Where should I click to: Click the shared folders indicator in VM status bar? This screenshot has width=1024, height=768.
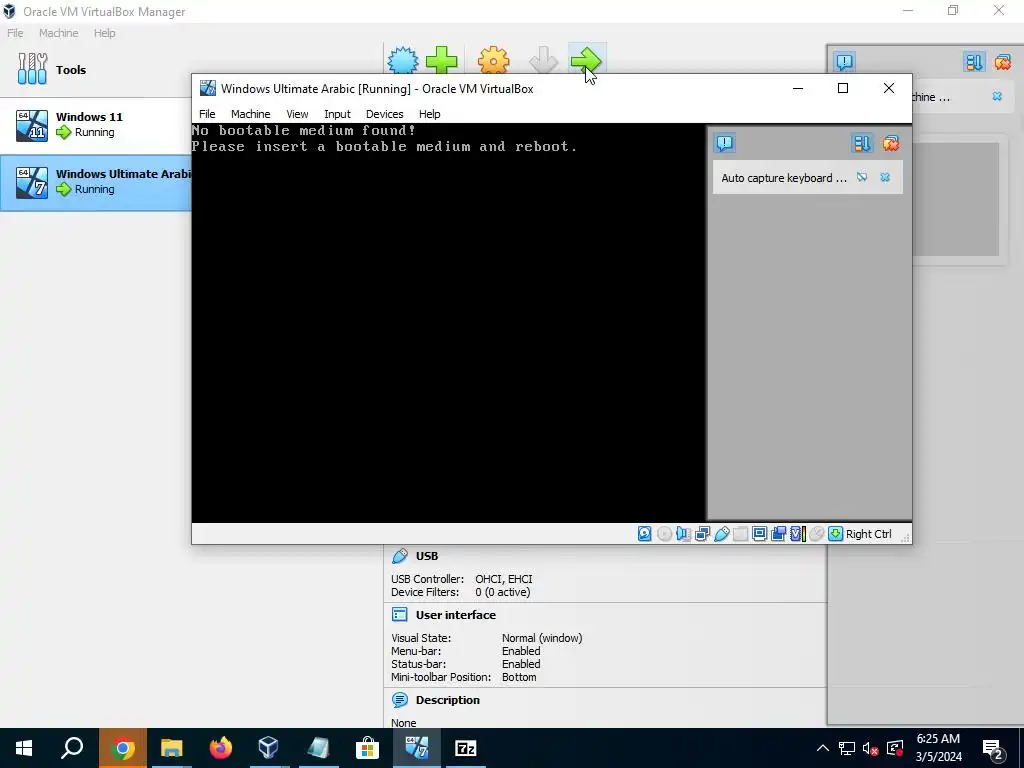[741, 534]
